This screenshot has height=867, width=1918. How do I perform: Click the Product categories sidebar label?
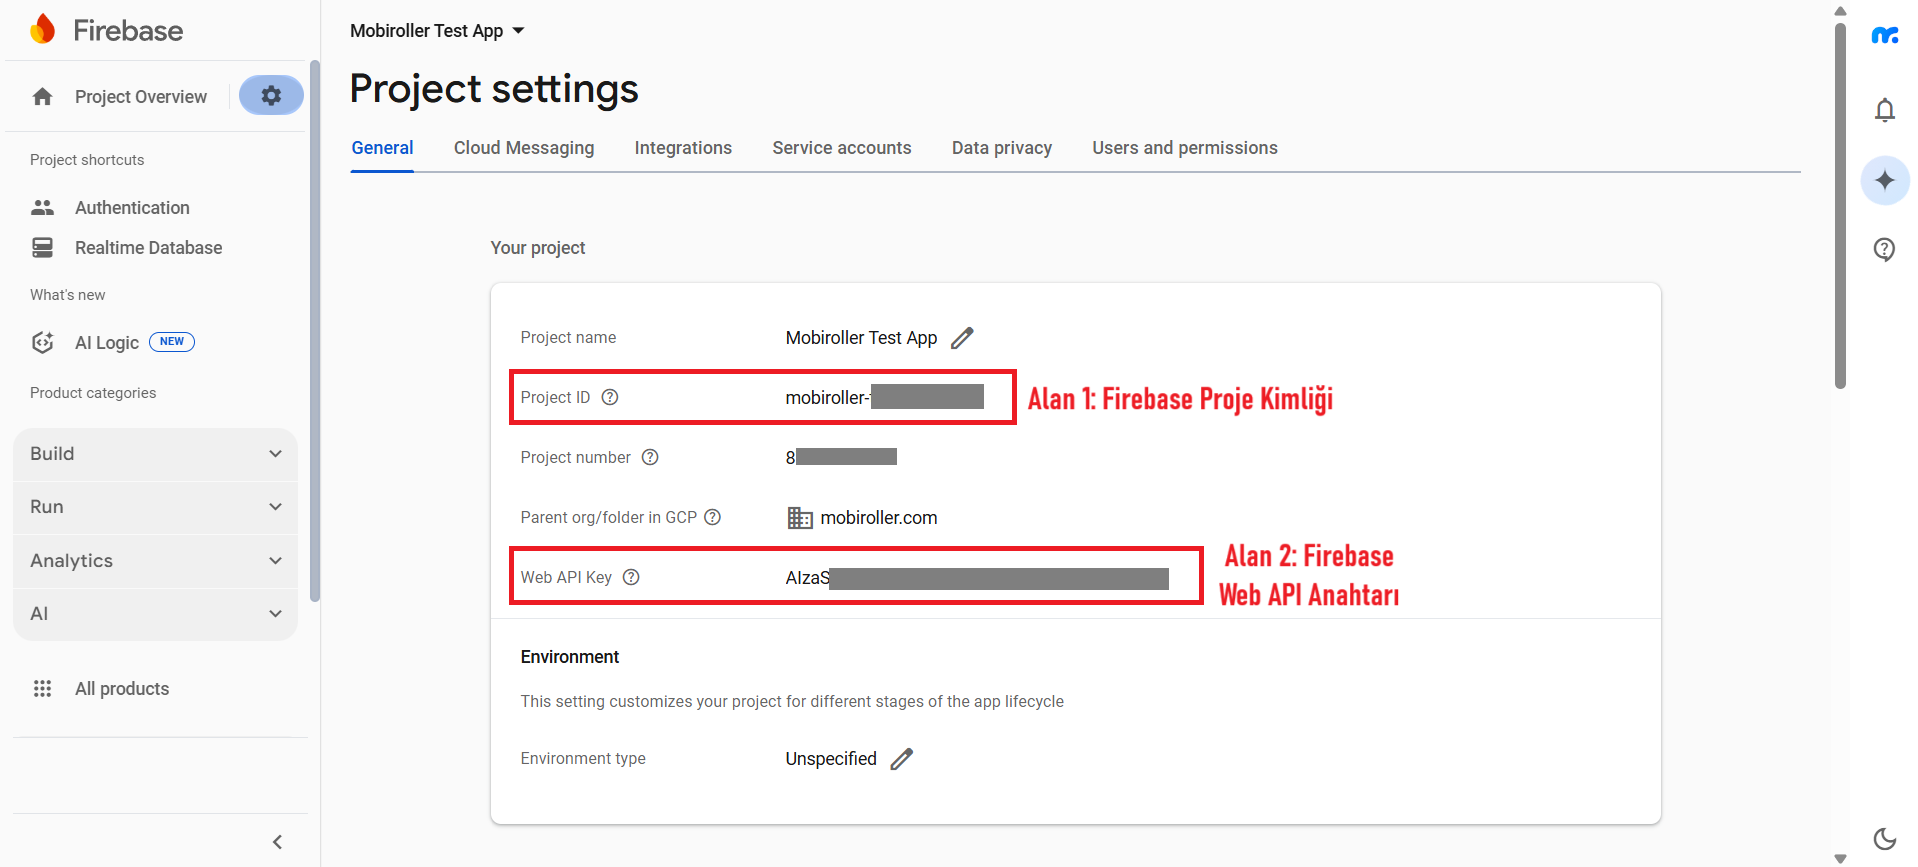(x=93, y=393)
